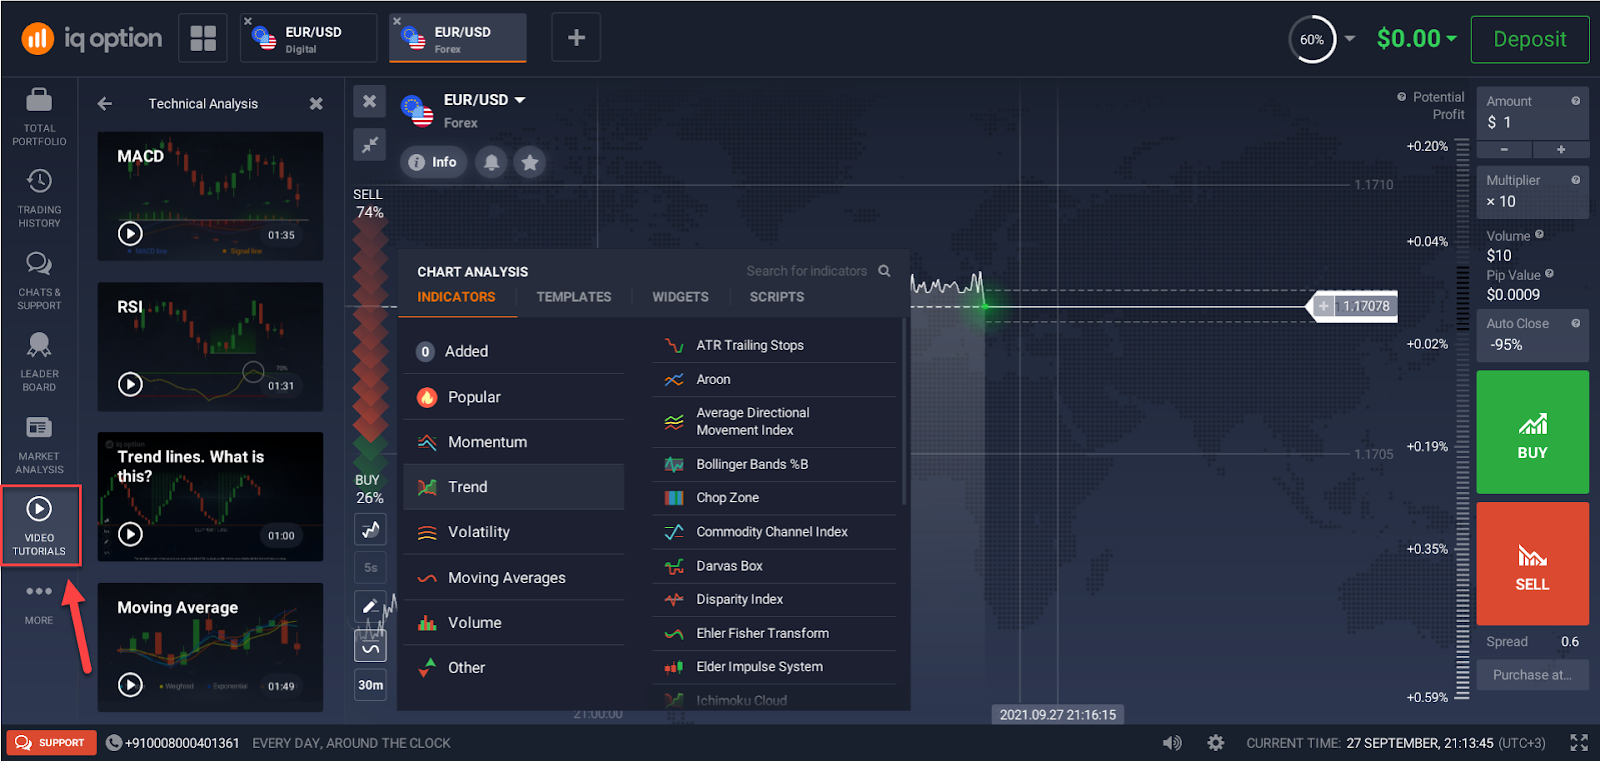Click the green Deposit button
The width and height of the screenshot is (1600, 761).
(x=1530, y=39)
